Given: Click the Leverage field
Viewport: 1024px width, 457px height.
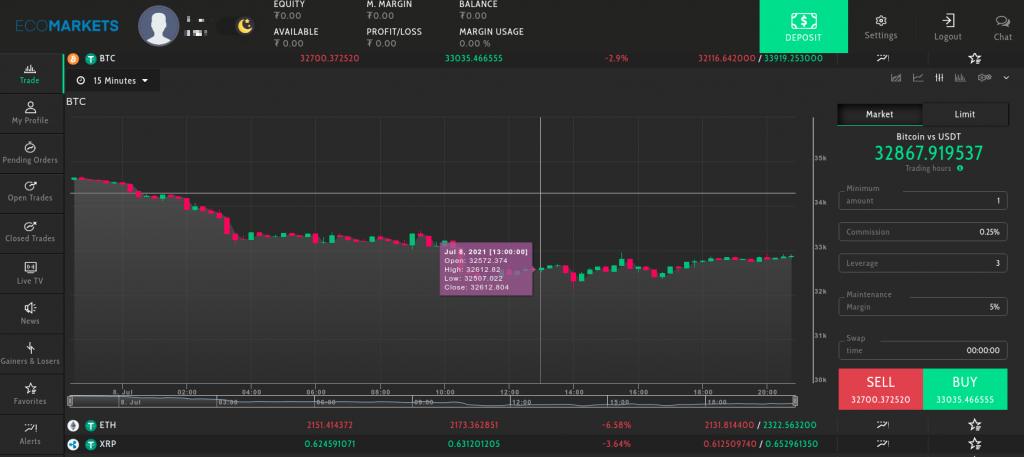Looking at the screenshot, I should tap(923, 263).
